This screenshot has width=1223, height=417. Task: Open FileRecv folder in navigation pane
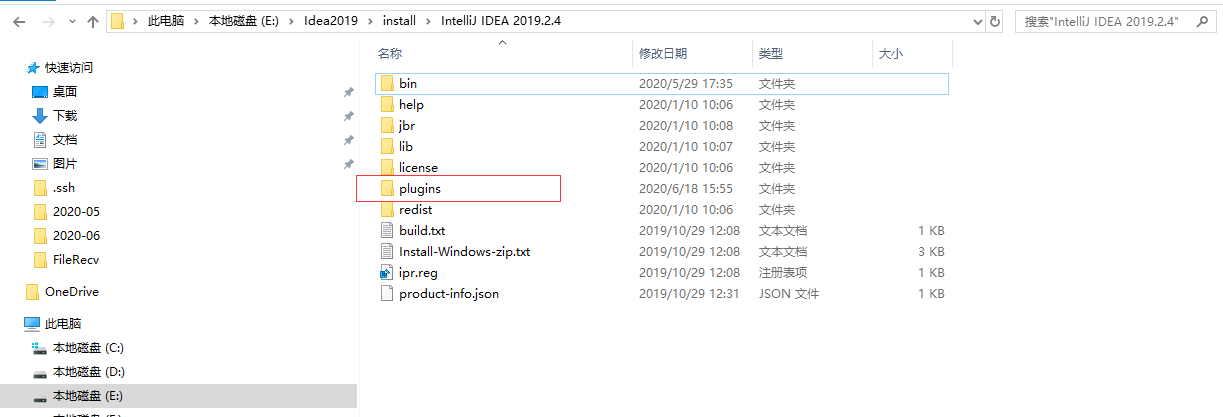point(76,259)
